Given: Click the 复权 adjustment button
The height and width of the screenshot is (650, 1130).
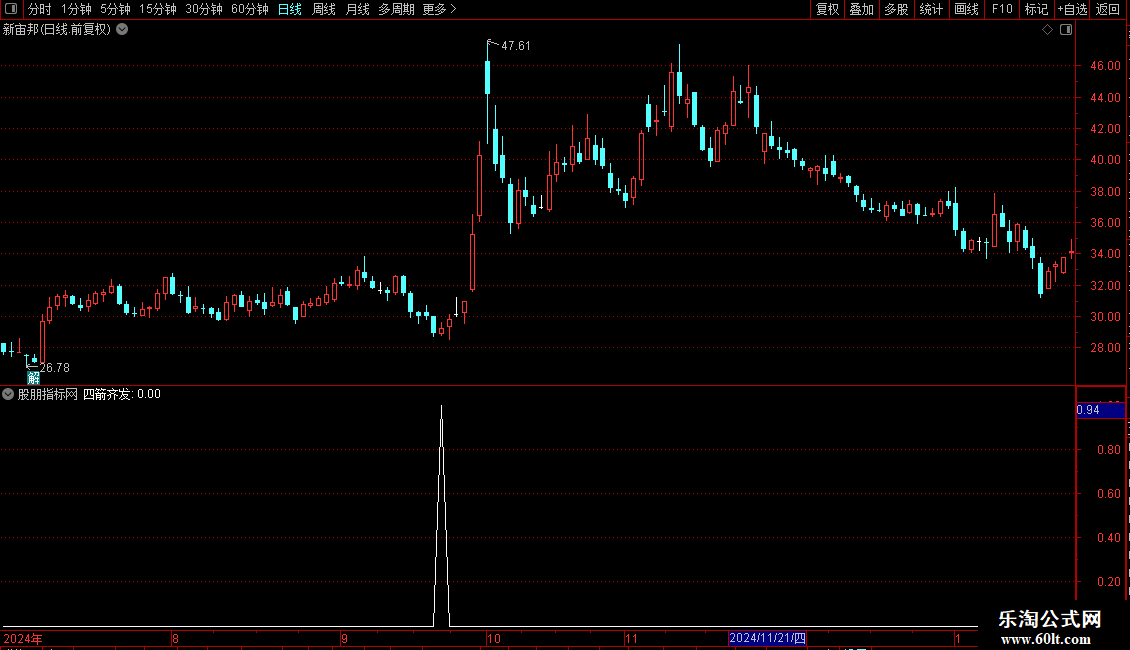Looking at the screenshot, I should click(827, 9).
